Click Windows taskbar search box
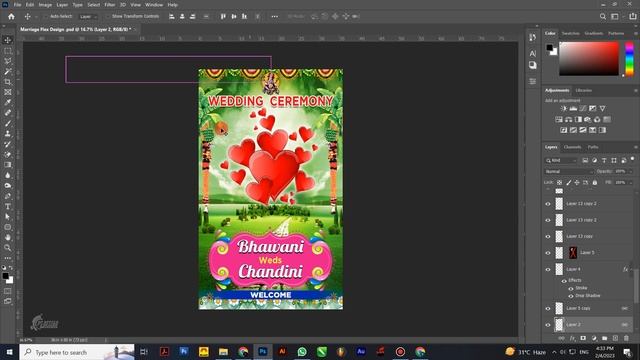The image size is (640, 360). (77, 352)
